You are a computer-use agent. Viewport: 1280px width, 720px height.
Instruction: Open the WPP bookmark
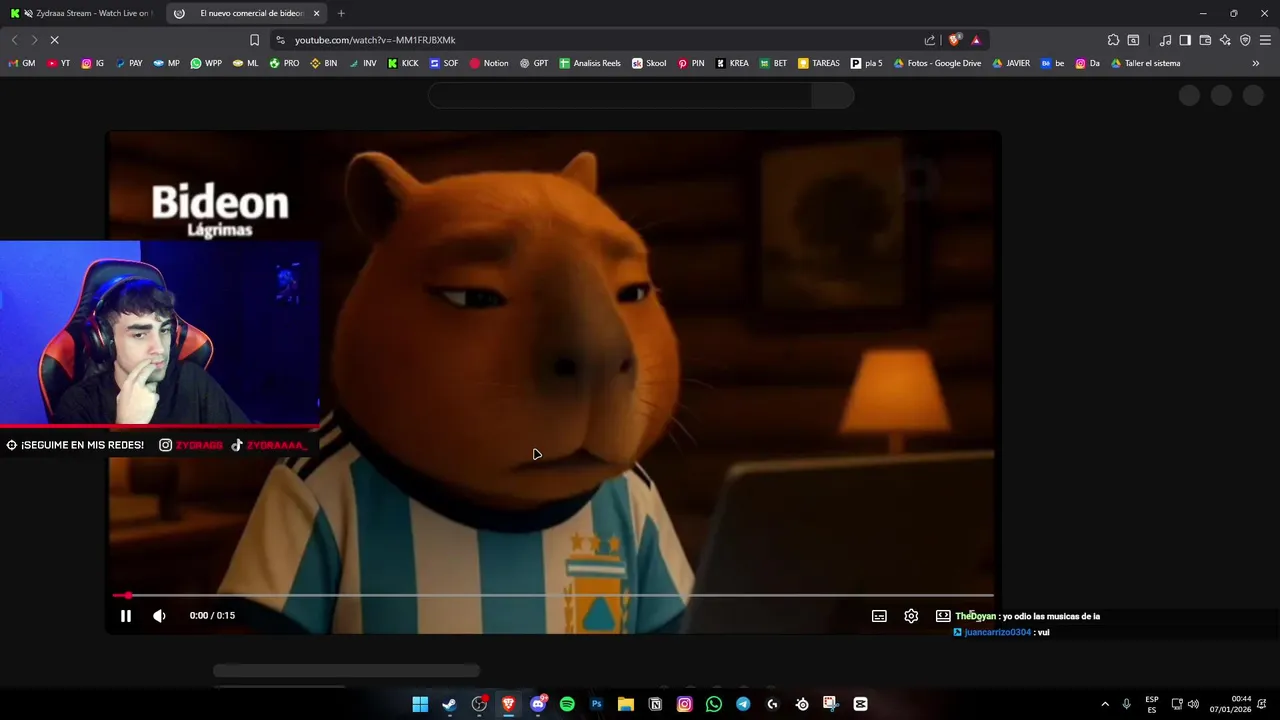[x=206, y=63]
